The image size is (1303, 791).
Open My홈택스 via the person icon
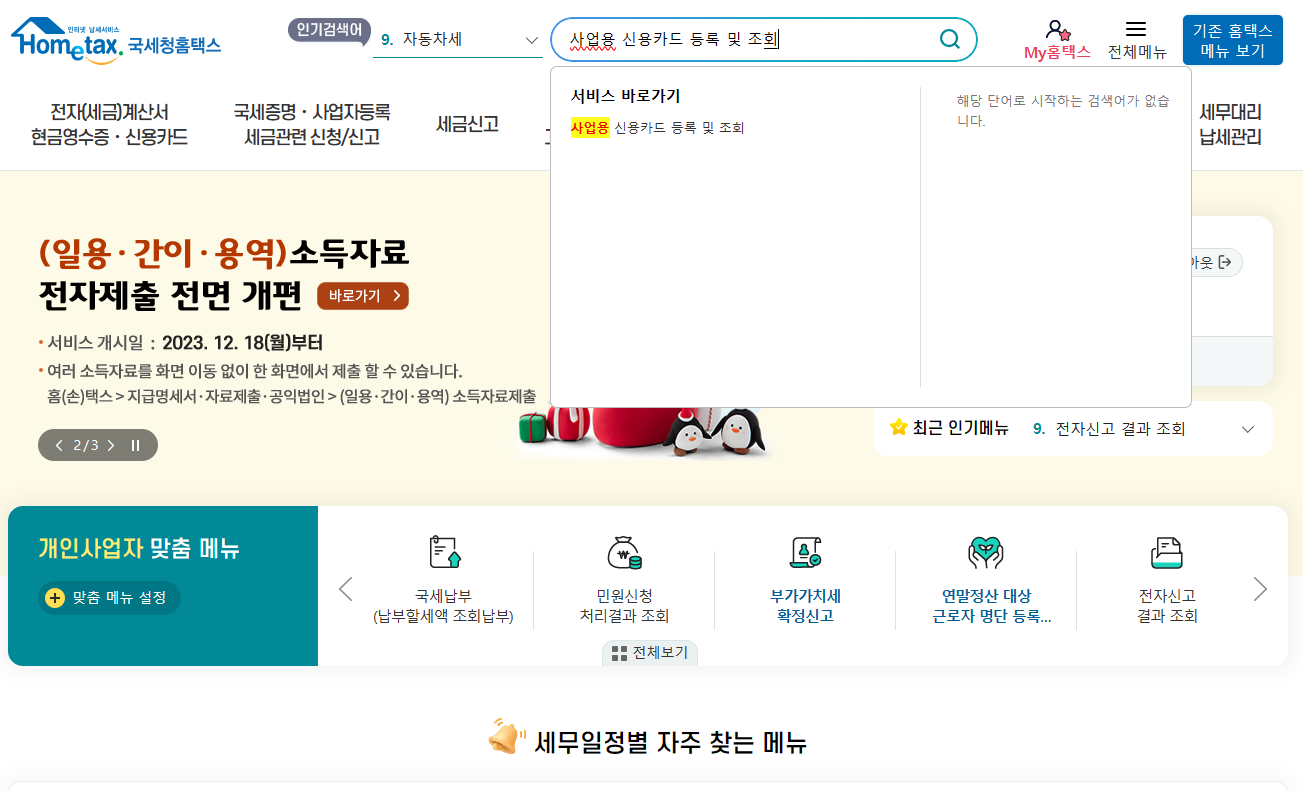click(1057, 29)
